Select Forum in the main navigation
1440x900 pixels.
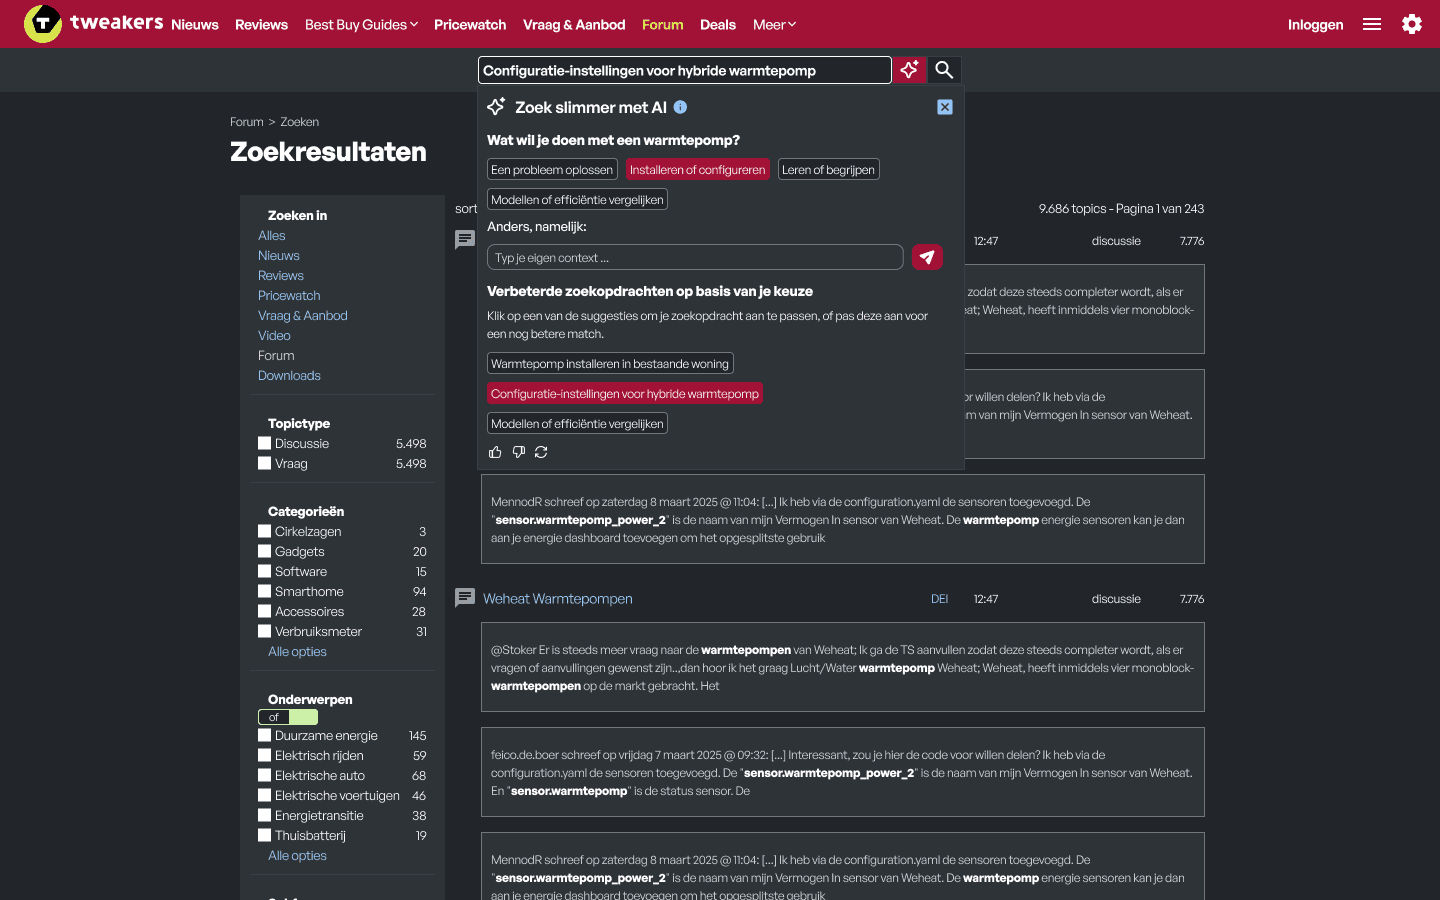click(662, 24)
